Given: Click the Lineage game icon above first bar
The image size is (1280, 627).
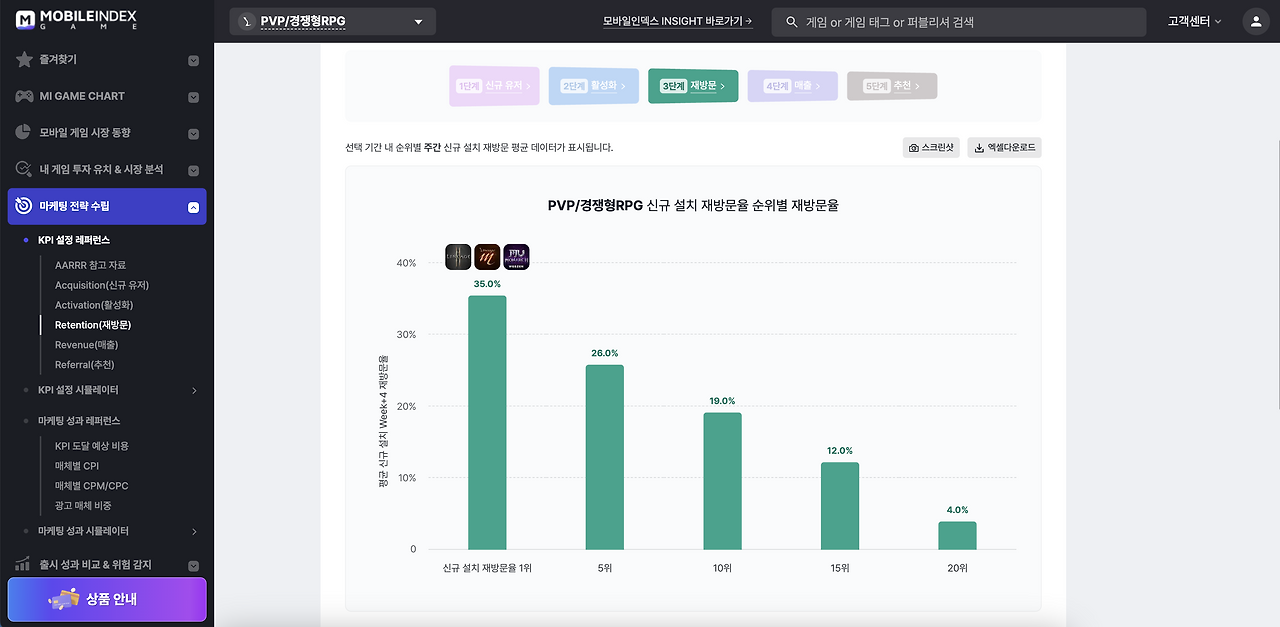Looking at the screenshot, I should pos(458,257).
